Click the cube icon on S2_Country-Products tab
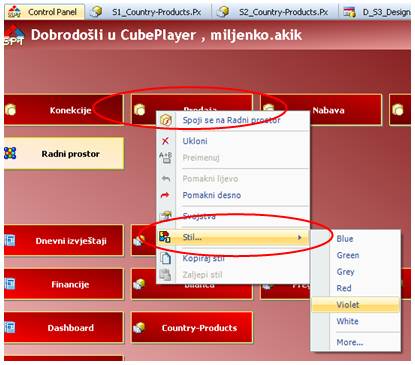415x365 pixels. pos(223,12)
